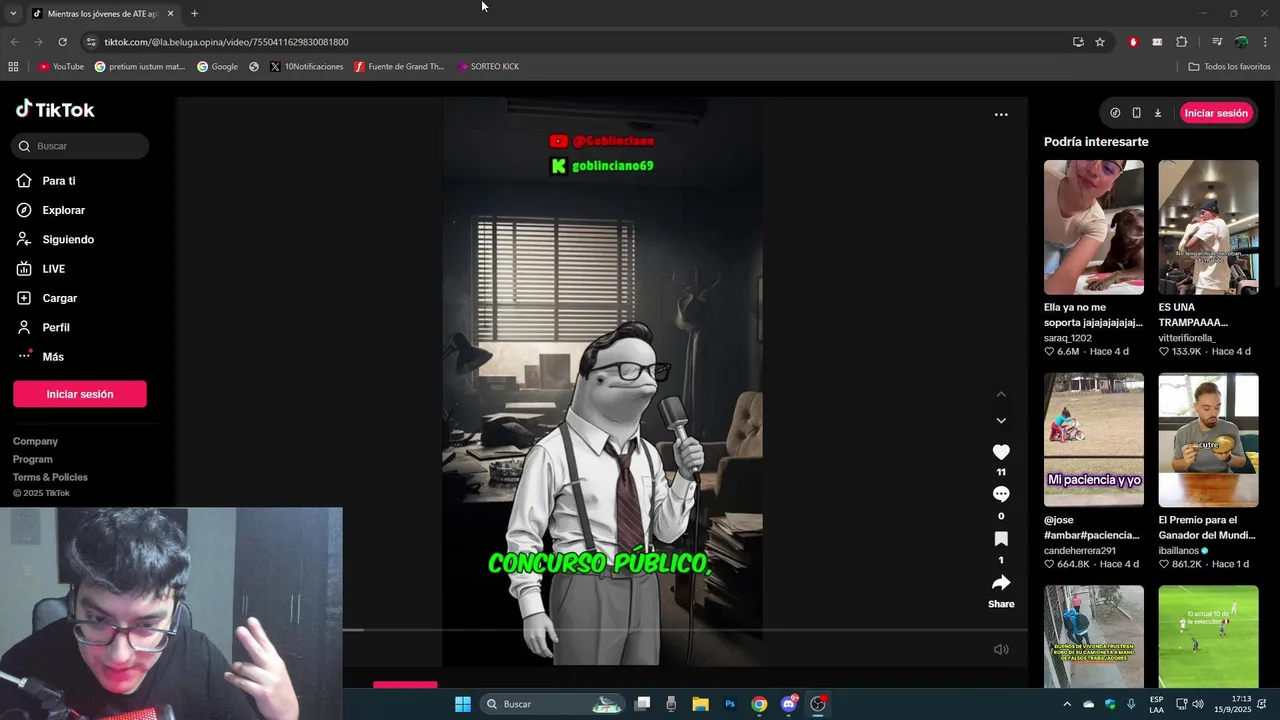Expand the Company footer section

point(35,441)
